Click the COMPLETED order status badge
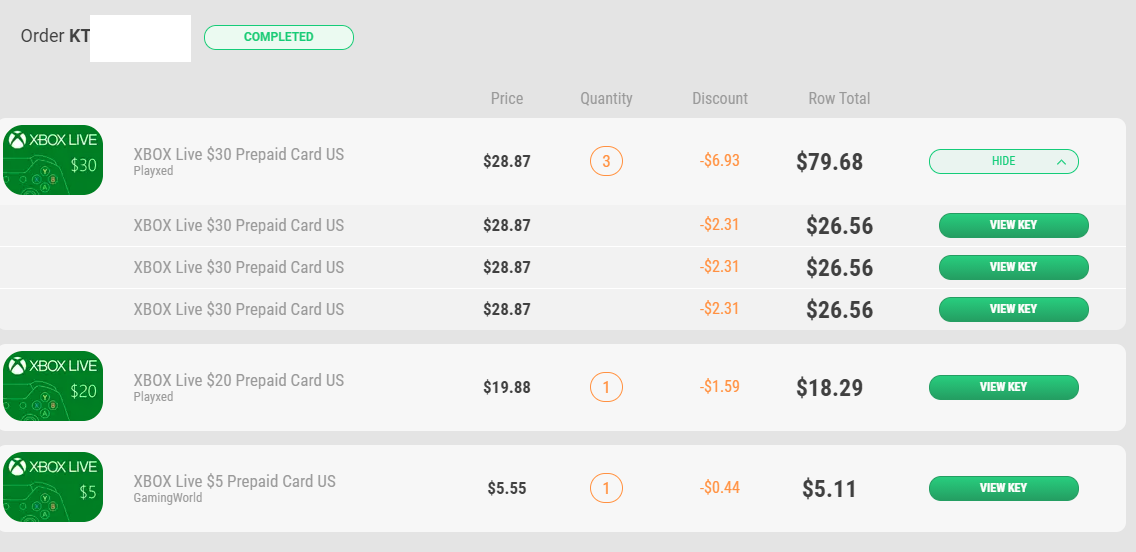 [279, 37]
